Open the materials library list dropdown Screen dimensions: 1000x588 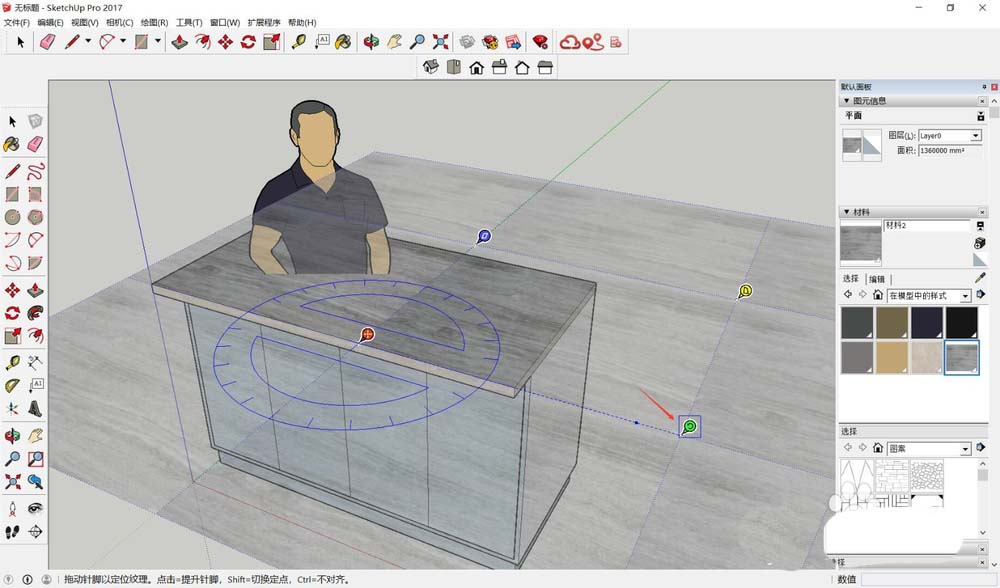(x=965, y=296)
